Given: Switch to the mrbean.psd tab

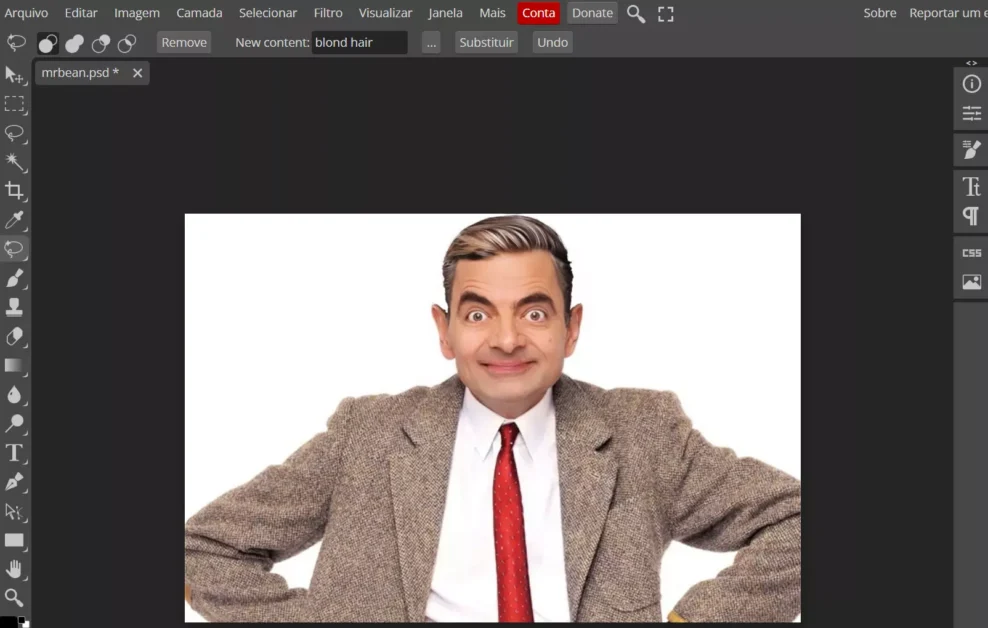Looking at the screenshot, I should (x=80, y=72).
